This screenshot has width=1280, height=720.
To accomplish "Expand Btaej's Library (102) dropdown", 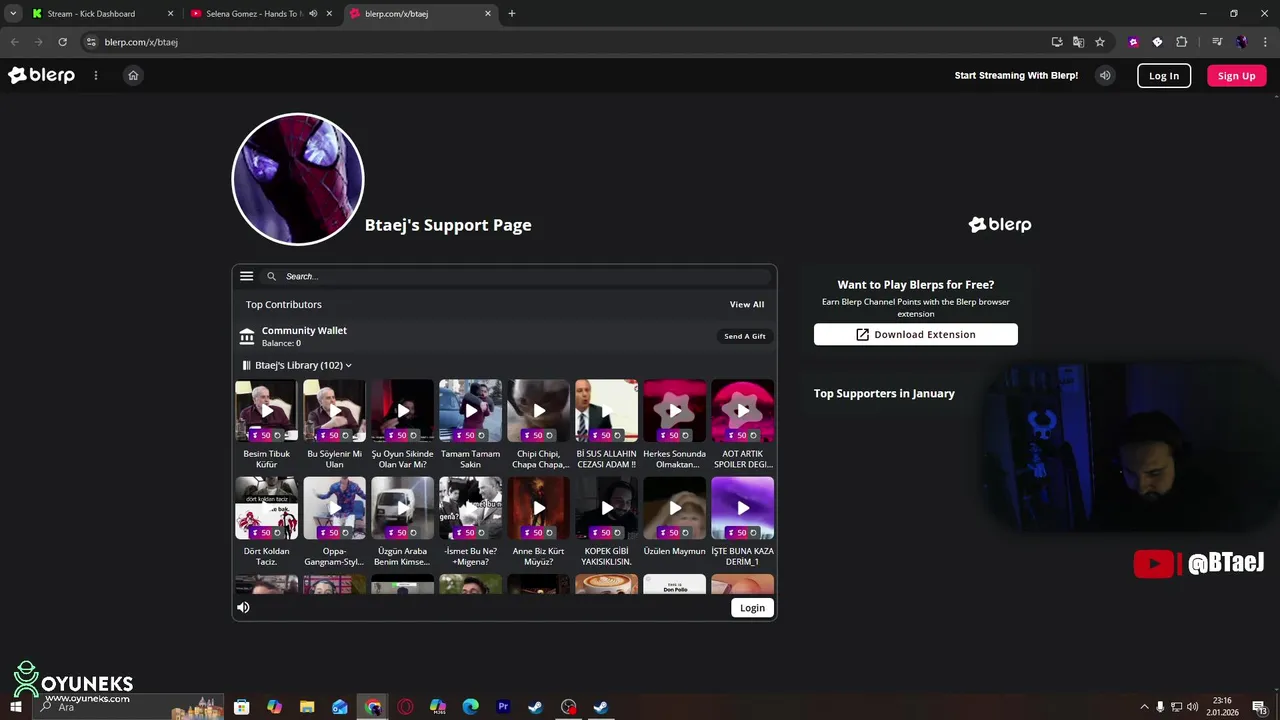I will point(297,365).
